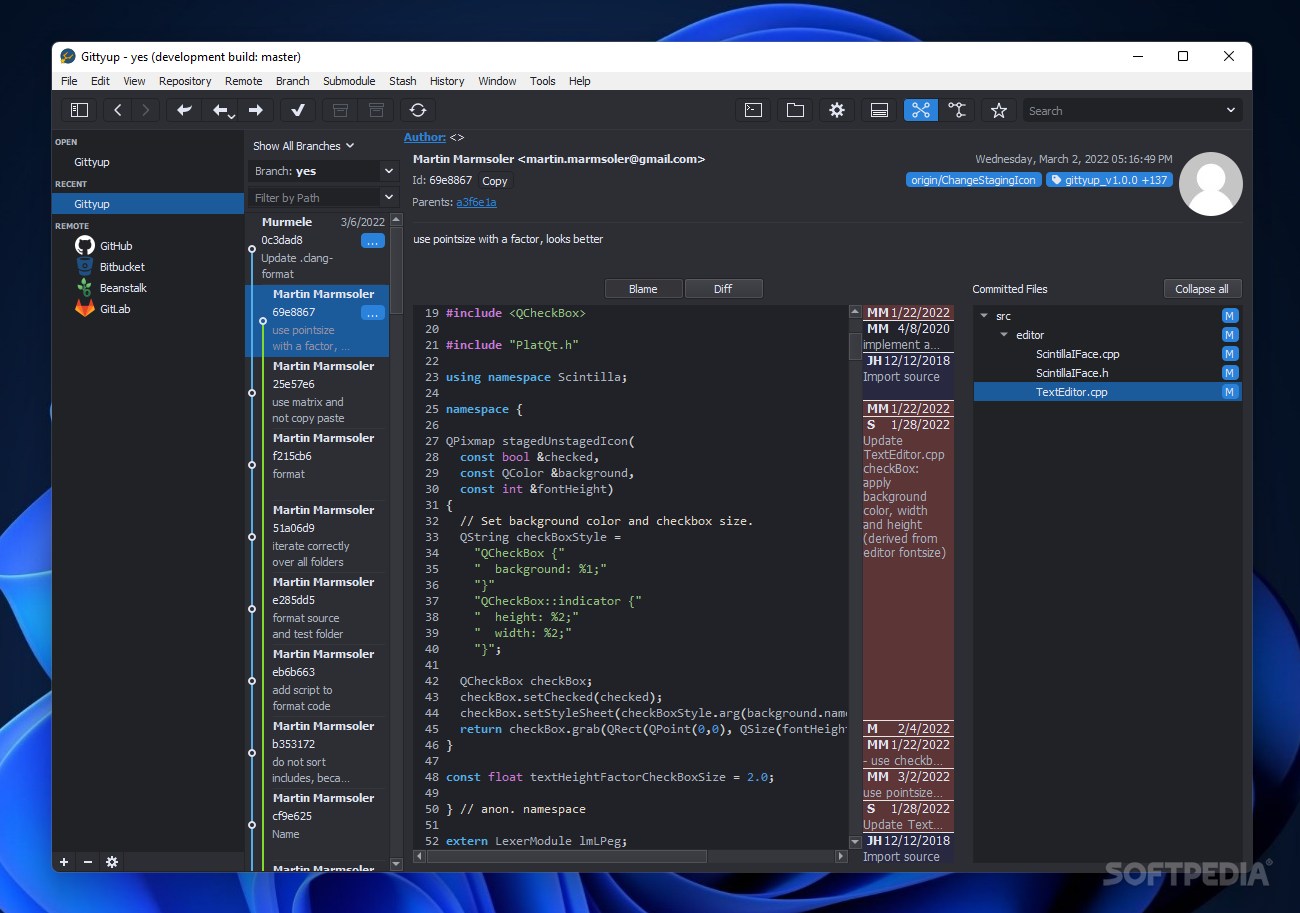Image resolution: width=1300 pixels, height=913 pixels.
Task: Open the Stash menu
Action: tap(403, 81)
